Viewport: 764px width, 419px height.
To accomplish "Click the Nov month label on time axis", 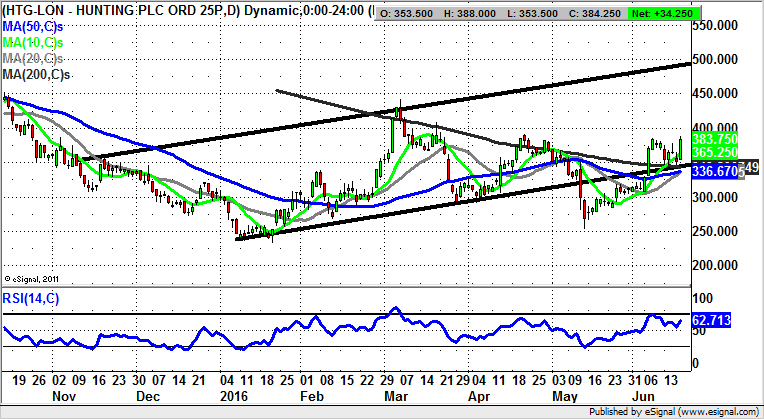I will click(62, 395).
